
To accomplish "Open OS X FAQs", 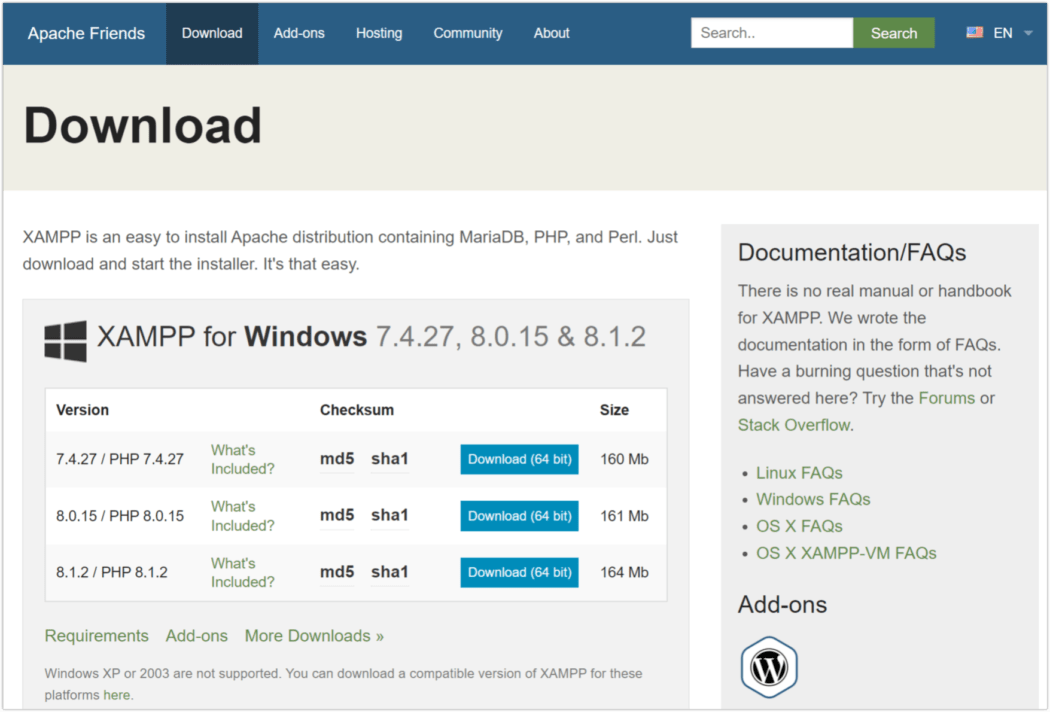I will (x=799, y=526).
